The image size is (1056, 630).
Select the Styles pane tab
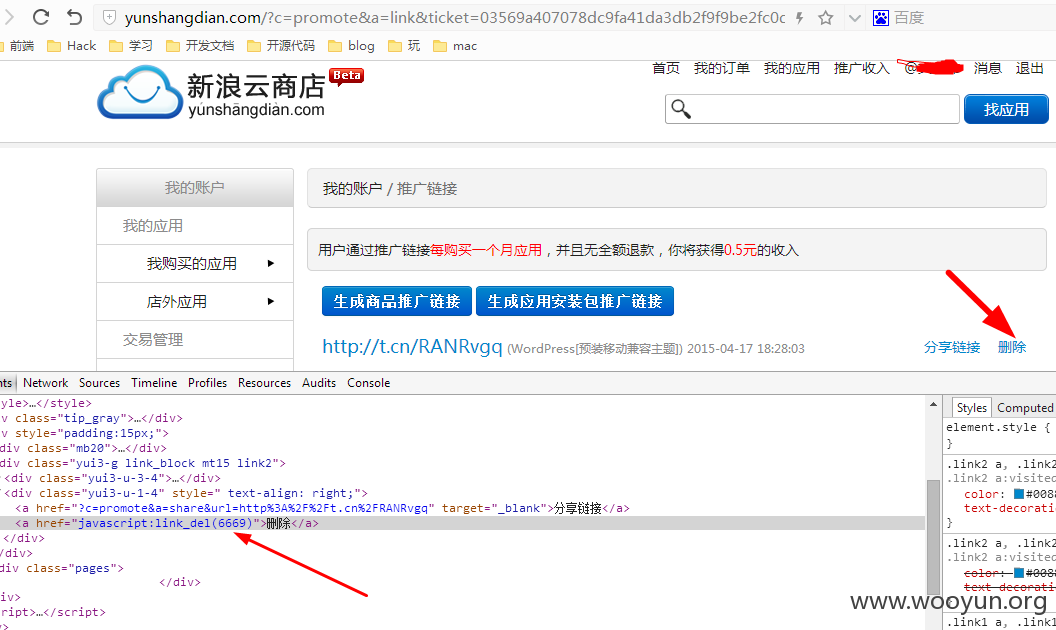pyautogui.click(x=971, y=408)
